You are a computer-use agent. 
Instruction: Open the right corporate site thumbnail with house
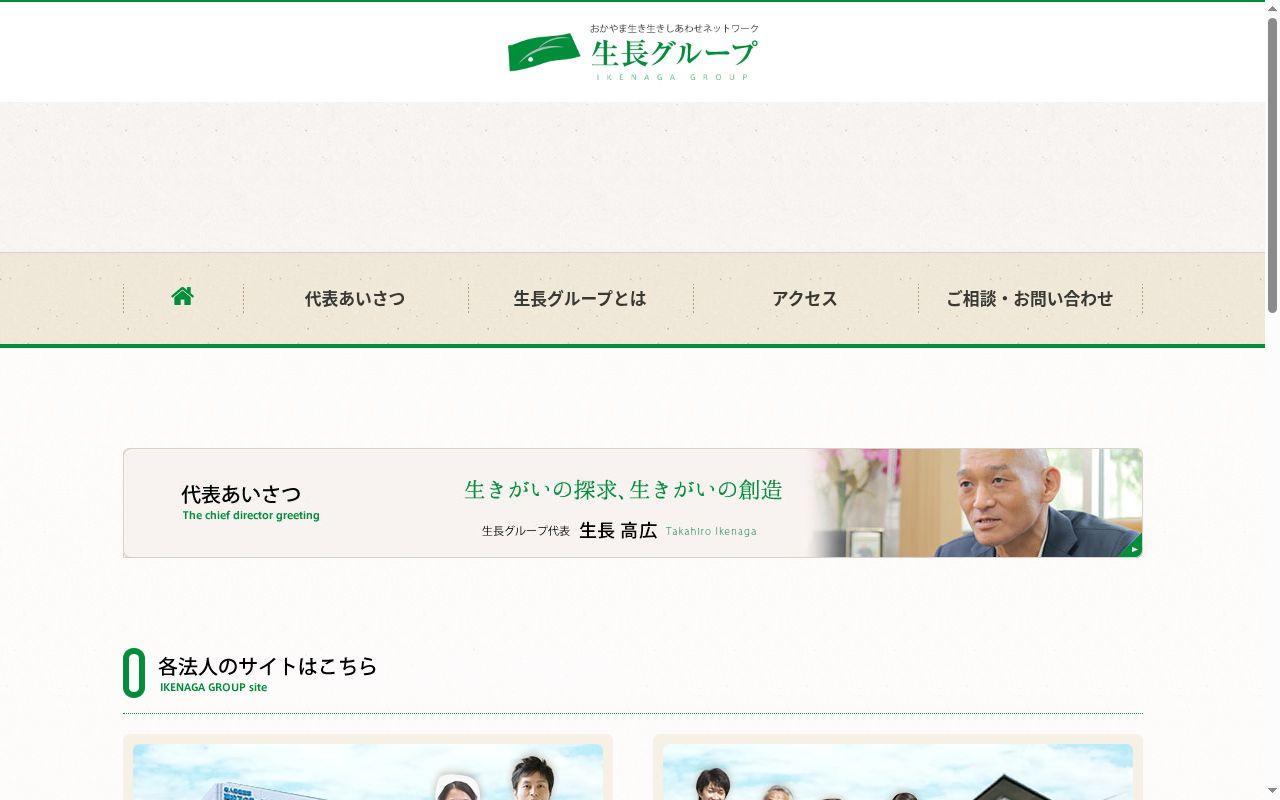coord(898,772)
